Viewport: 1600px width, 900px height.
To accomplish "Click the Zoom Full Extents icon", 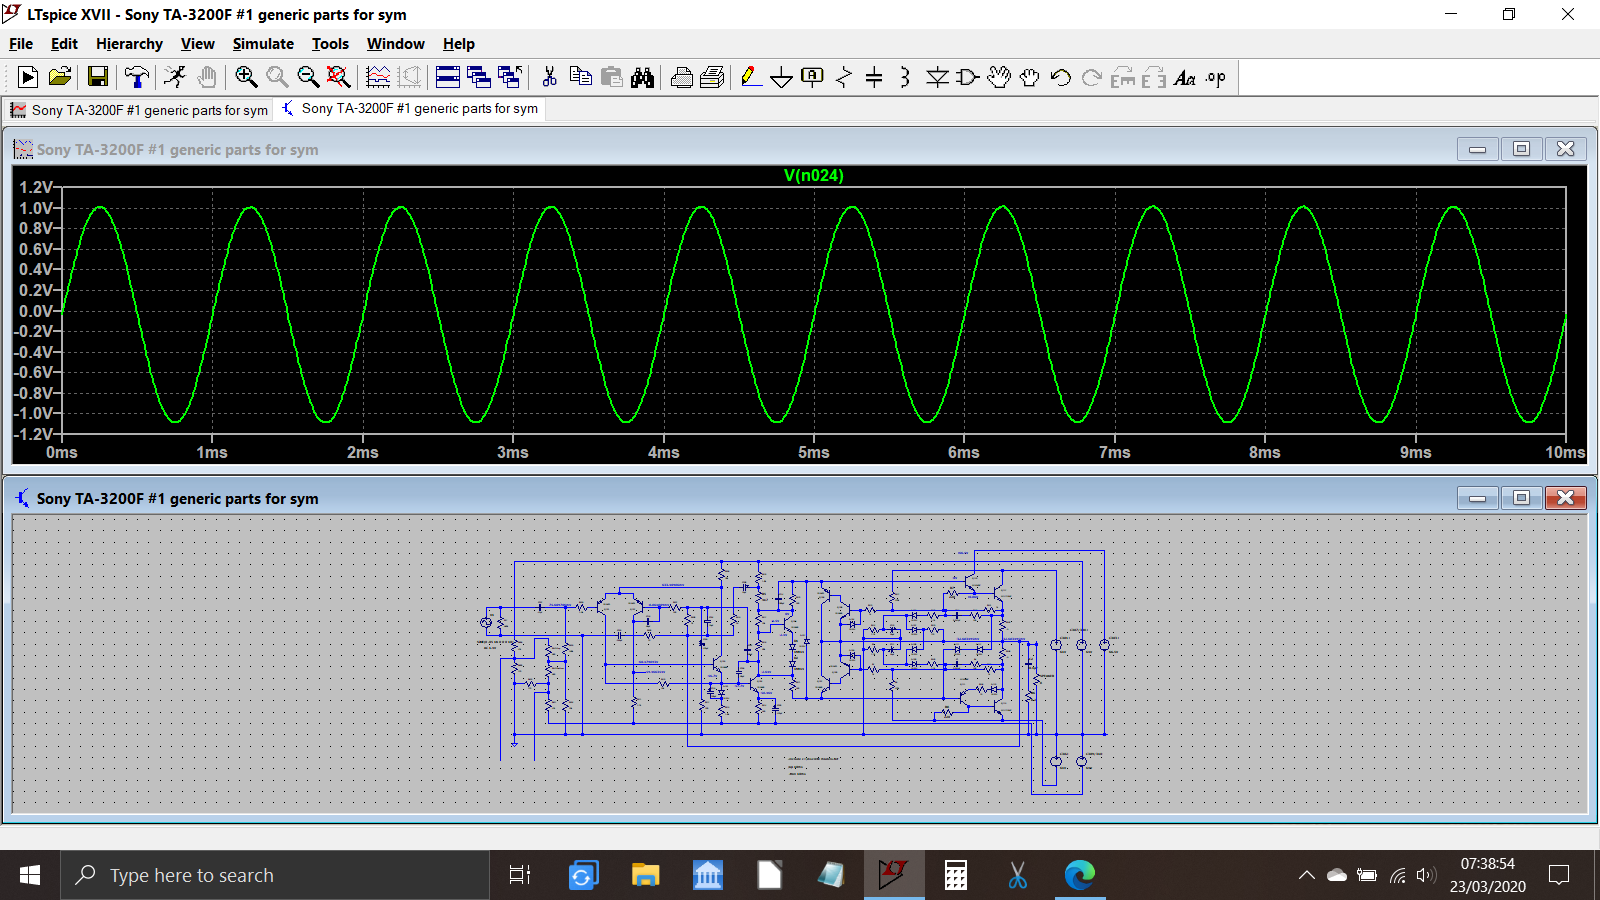I will click(339, 77).
